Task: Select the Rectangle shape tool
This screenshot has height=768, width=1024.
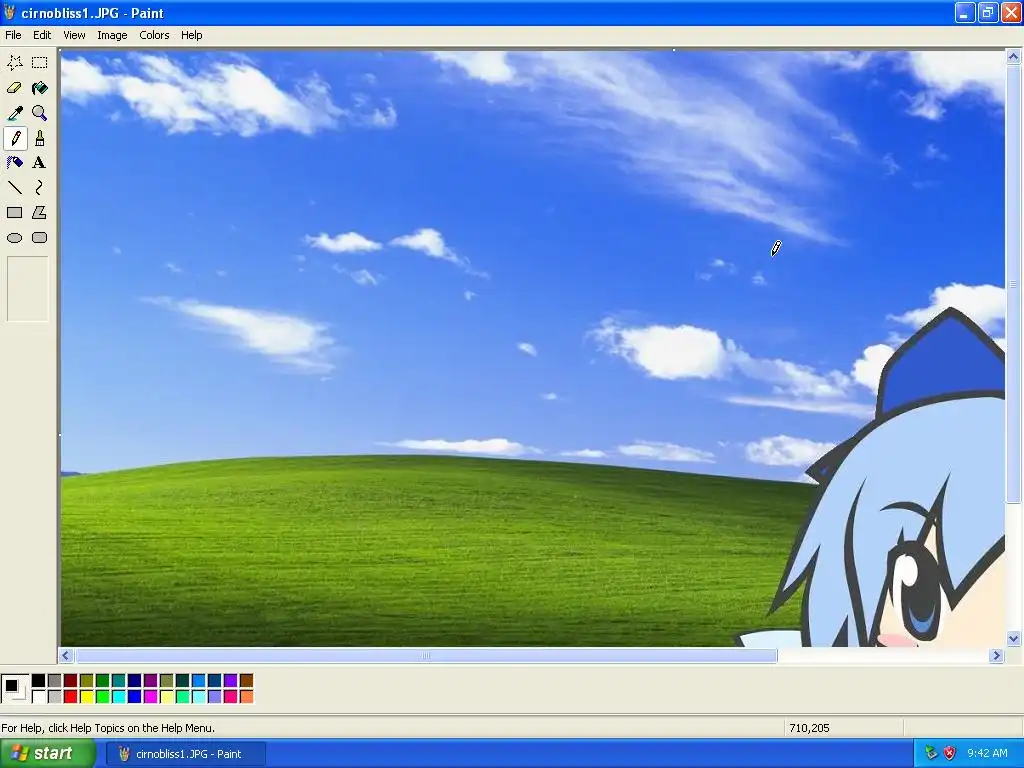Action: (15, 213)
